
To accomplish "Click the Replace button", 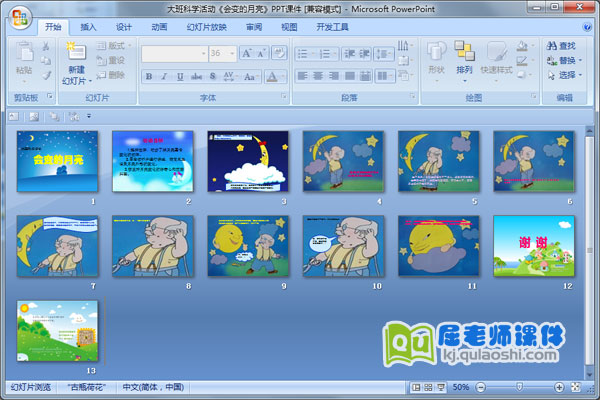I will pos(564,60).
